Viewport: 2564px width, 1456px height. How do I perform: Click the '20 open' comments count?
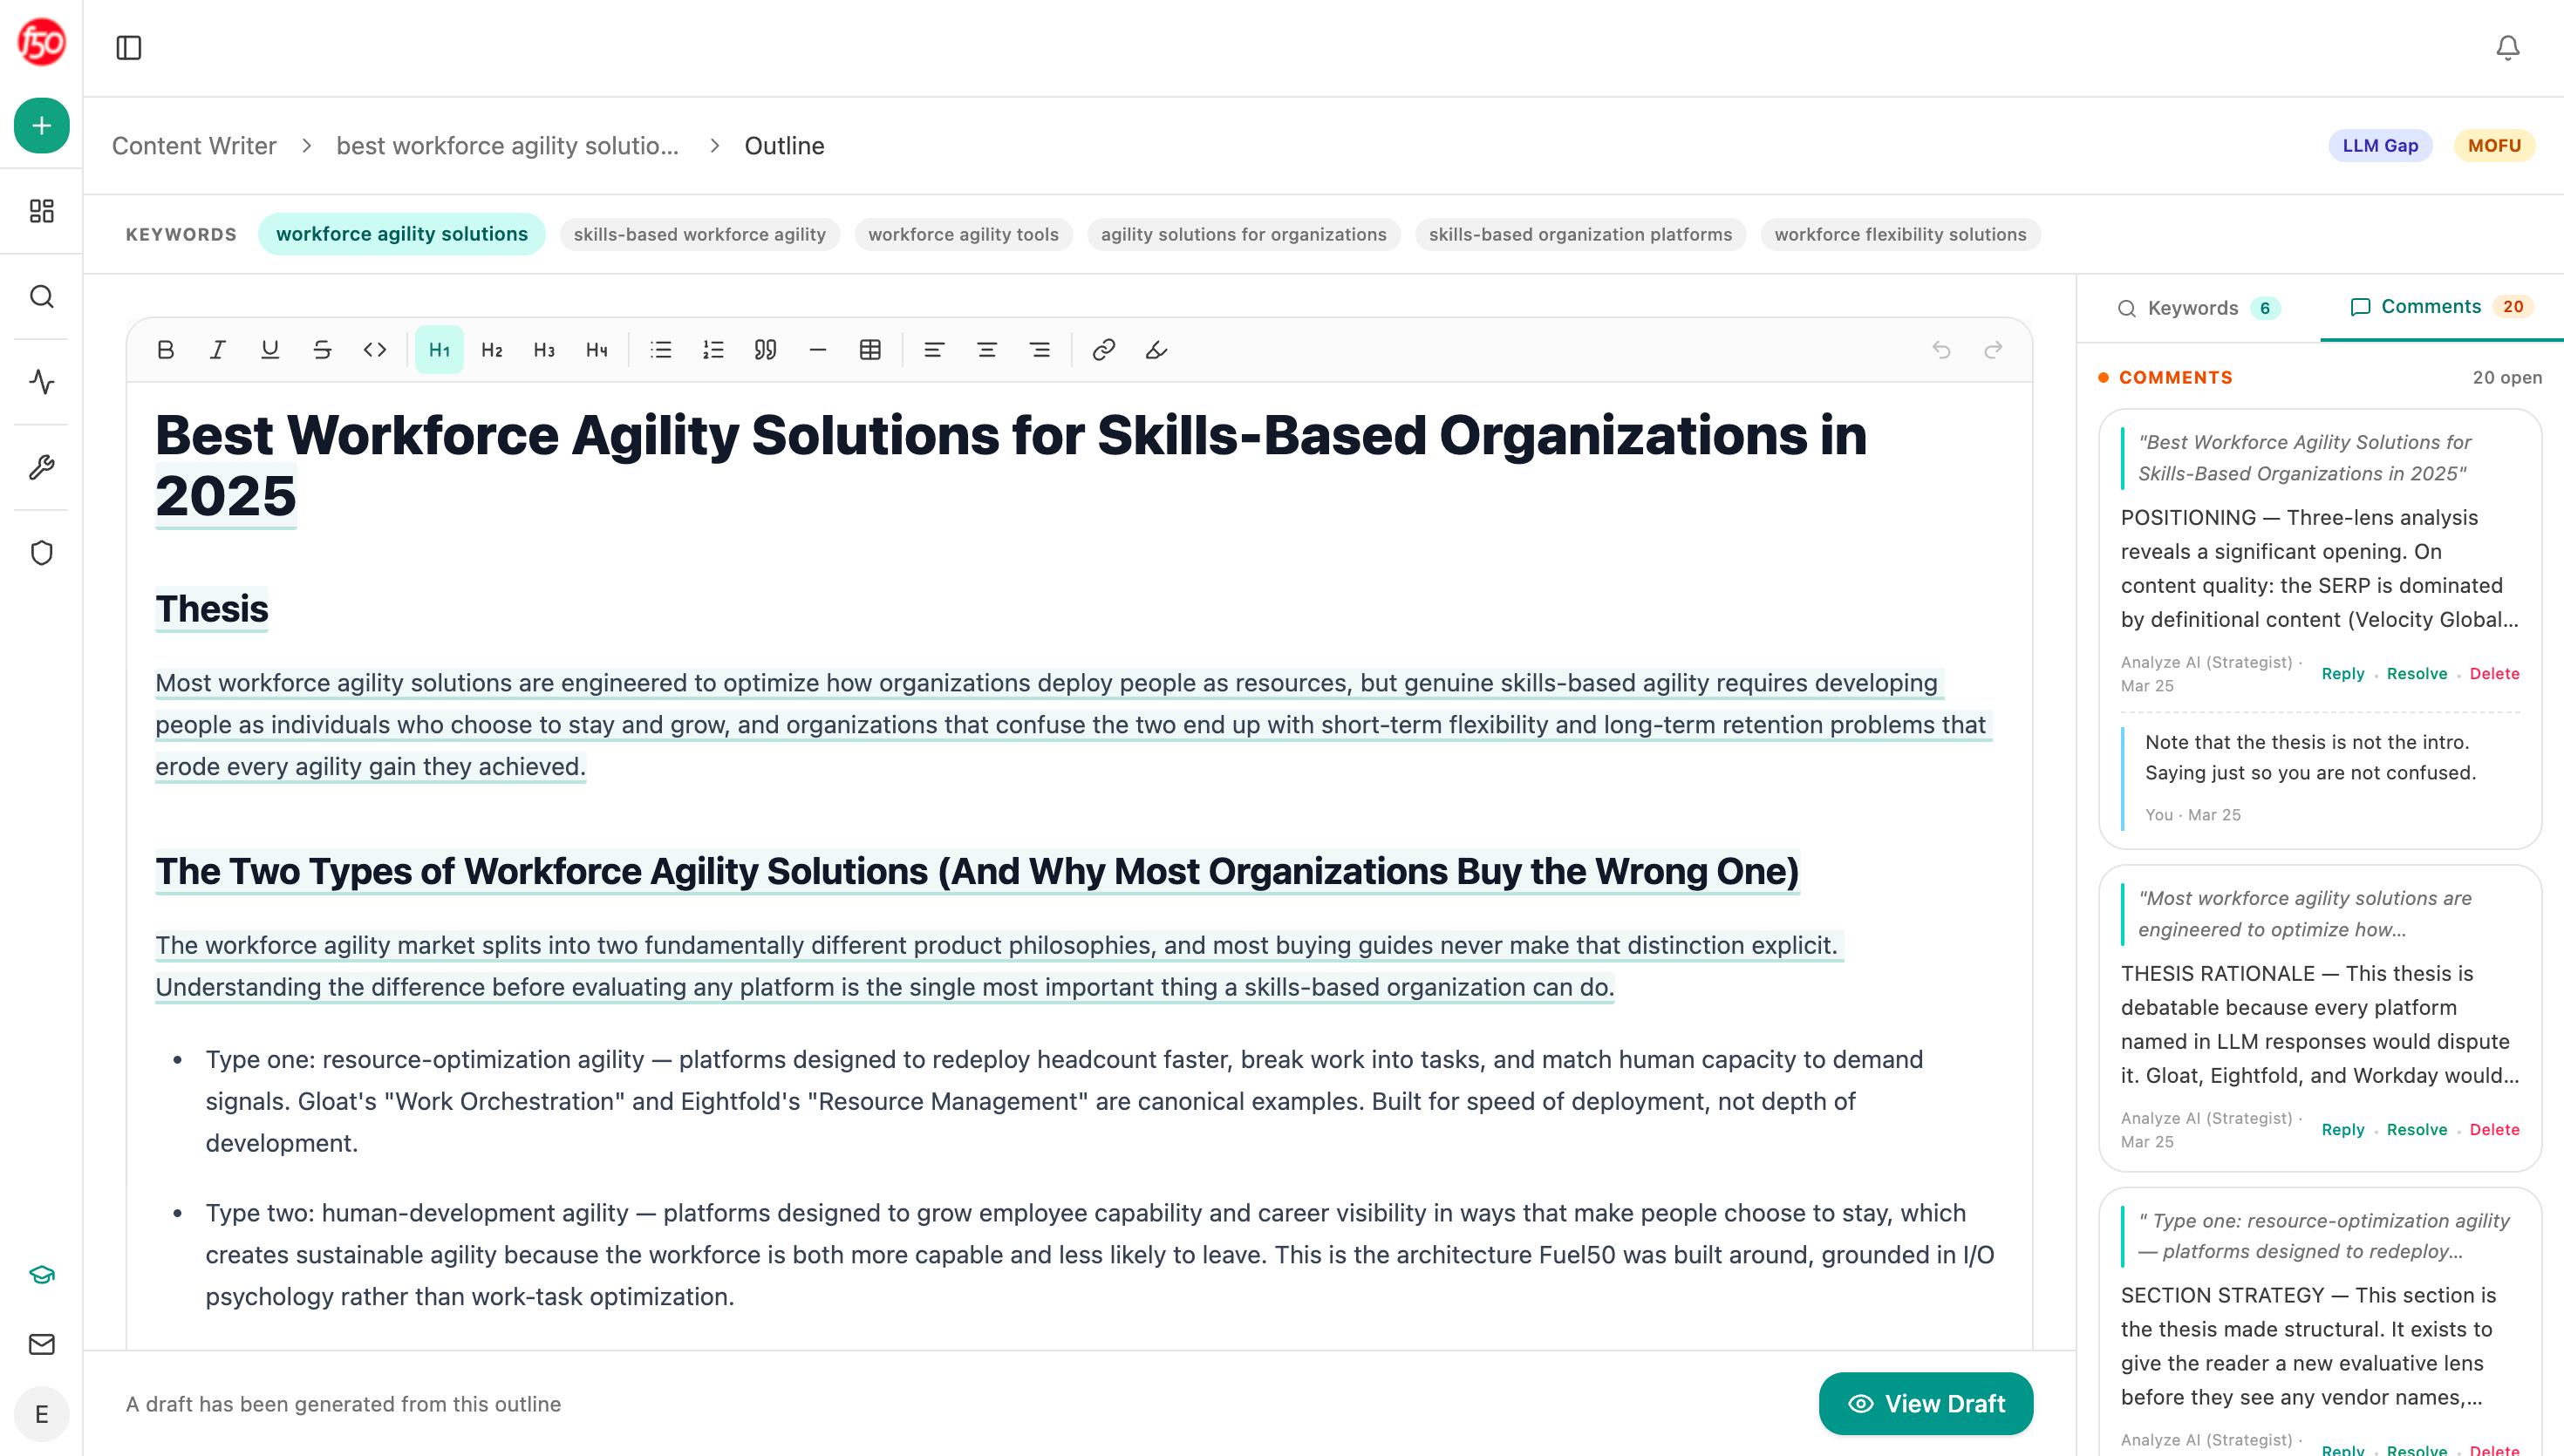[2506, 378]
